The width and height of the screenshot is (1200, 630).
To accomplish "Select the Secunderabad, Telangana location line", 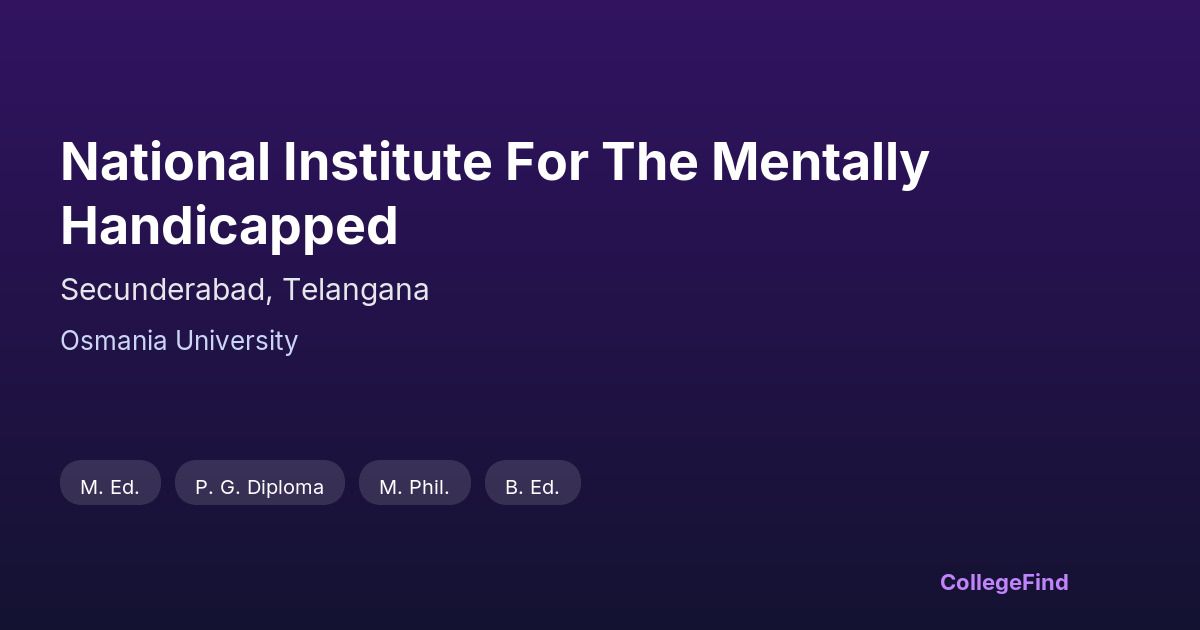I will pyautogui.click(x=244, y=290).
